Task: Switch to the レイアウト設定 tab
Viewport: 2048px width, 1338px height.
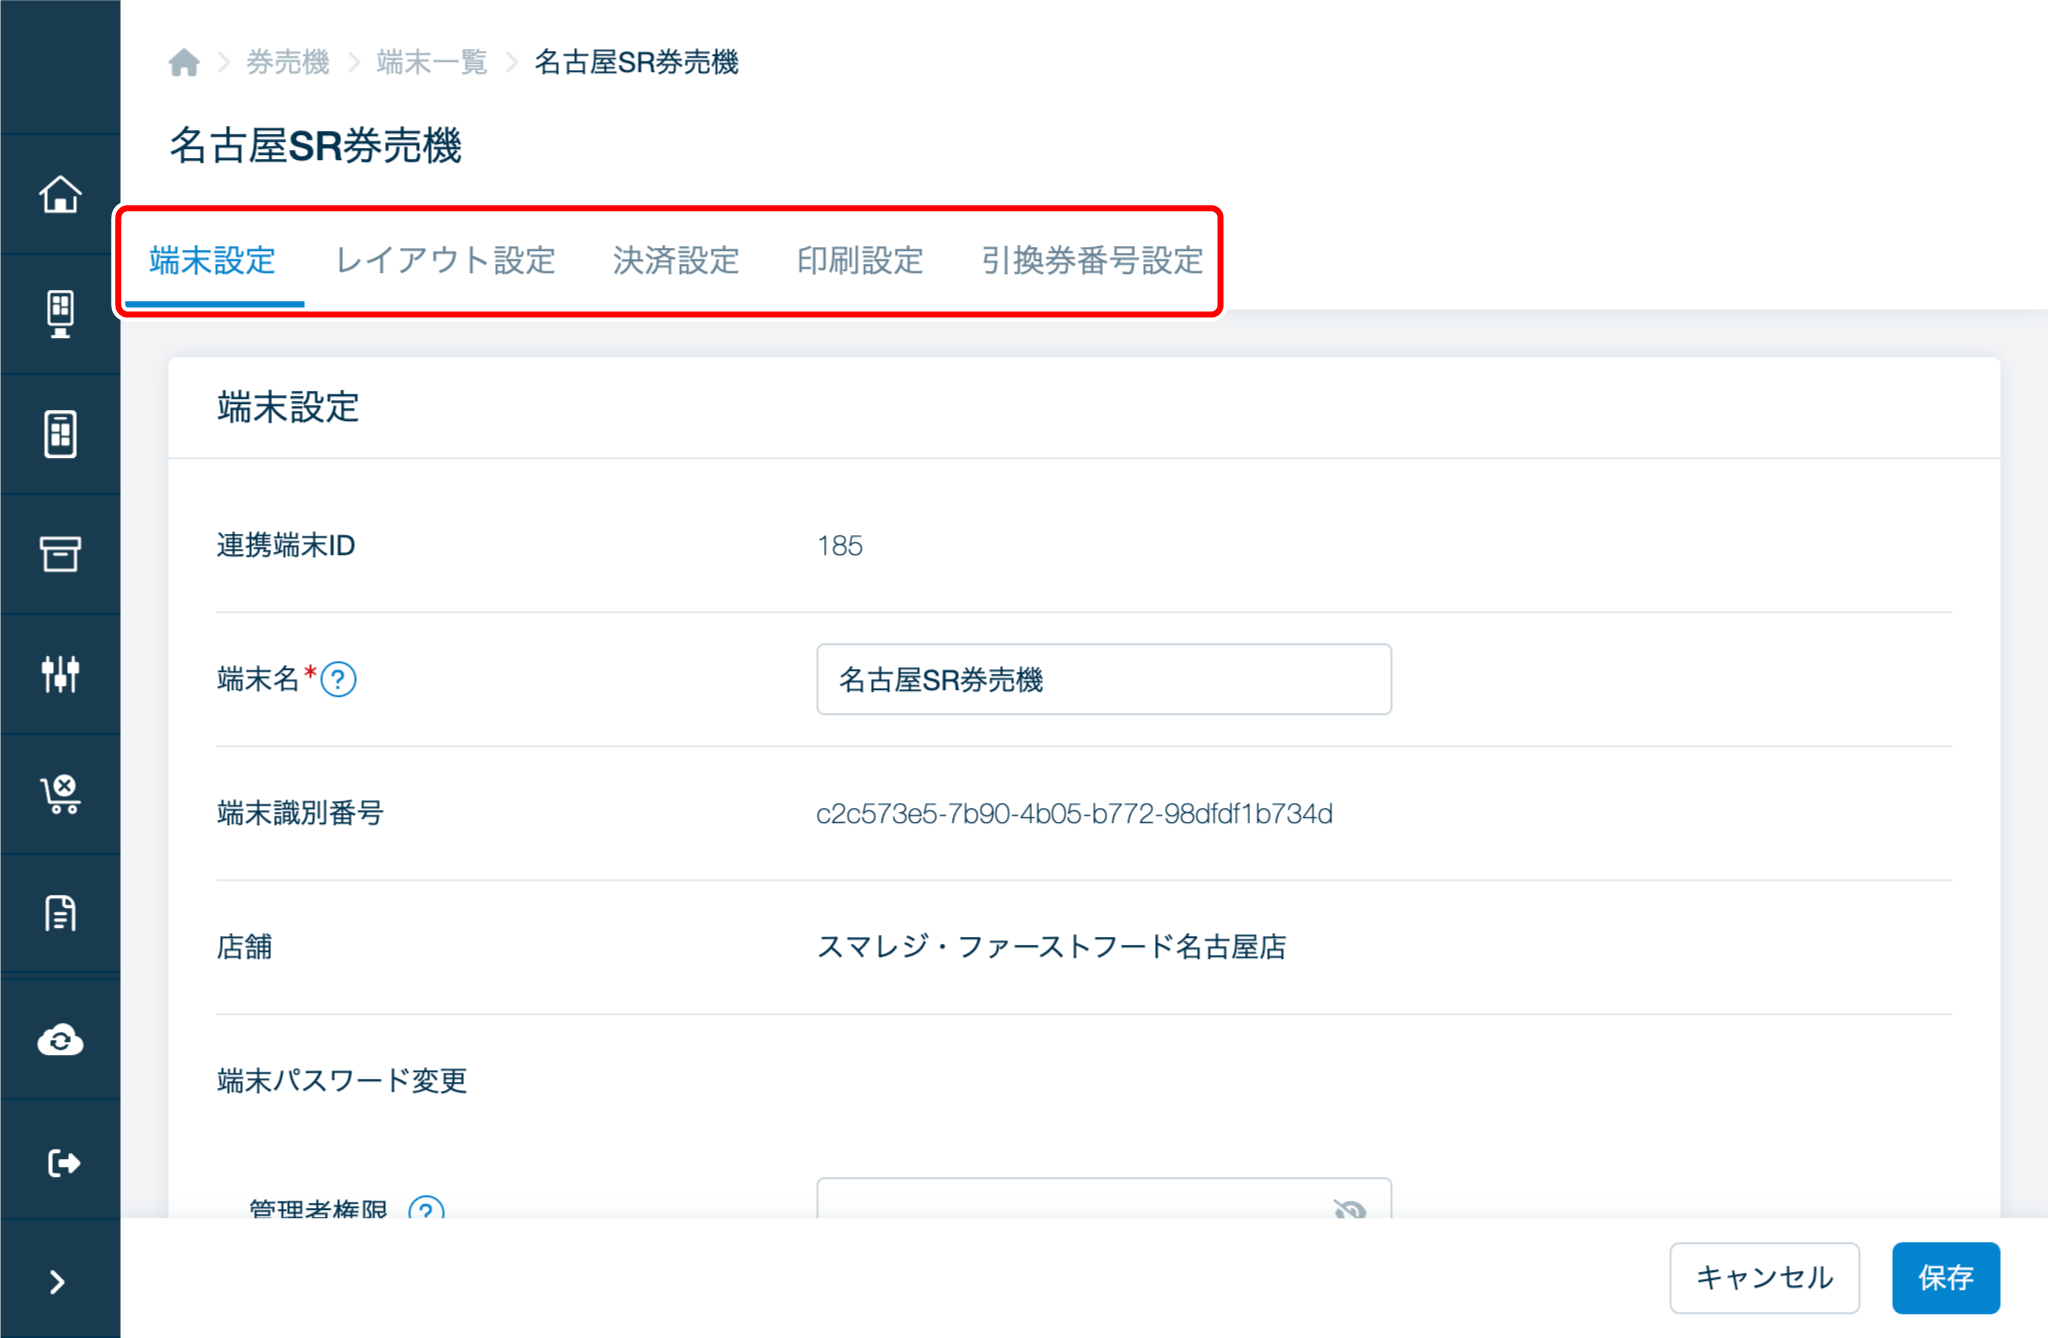Action: pos(445,261)
